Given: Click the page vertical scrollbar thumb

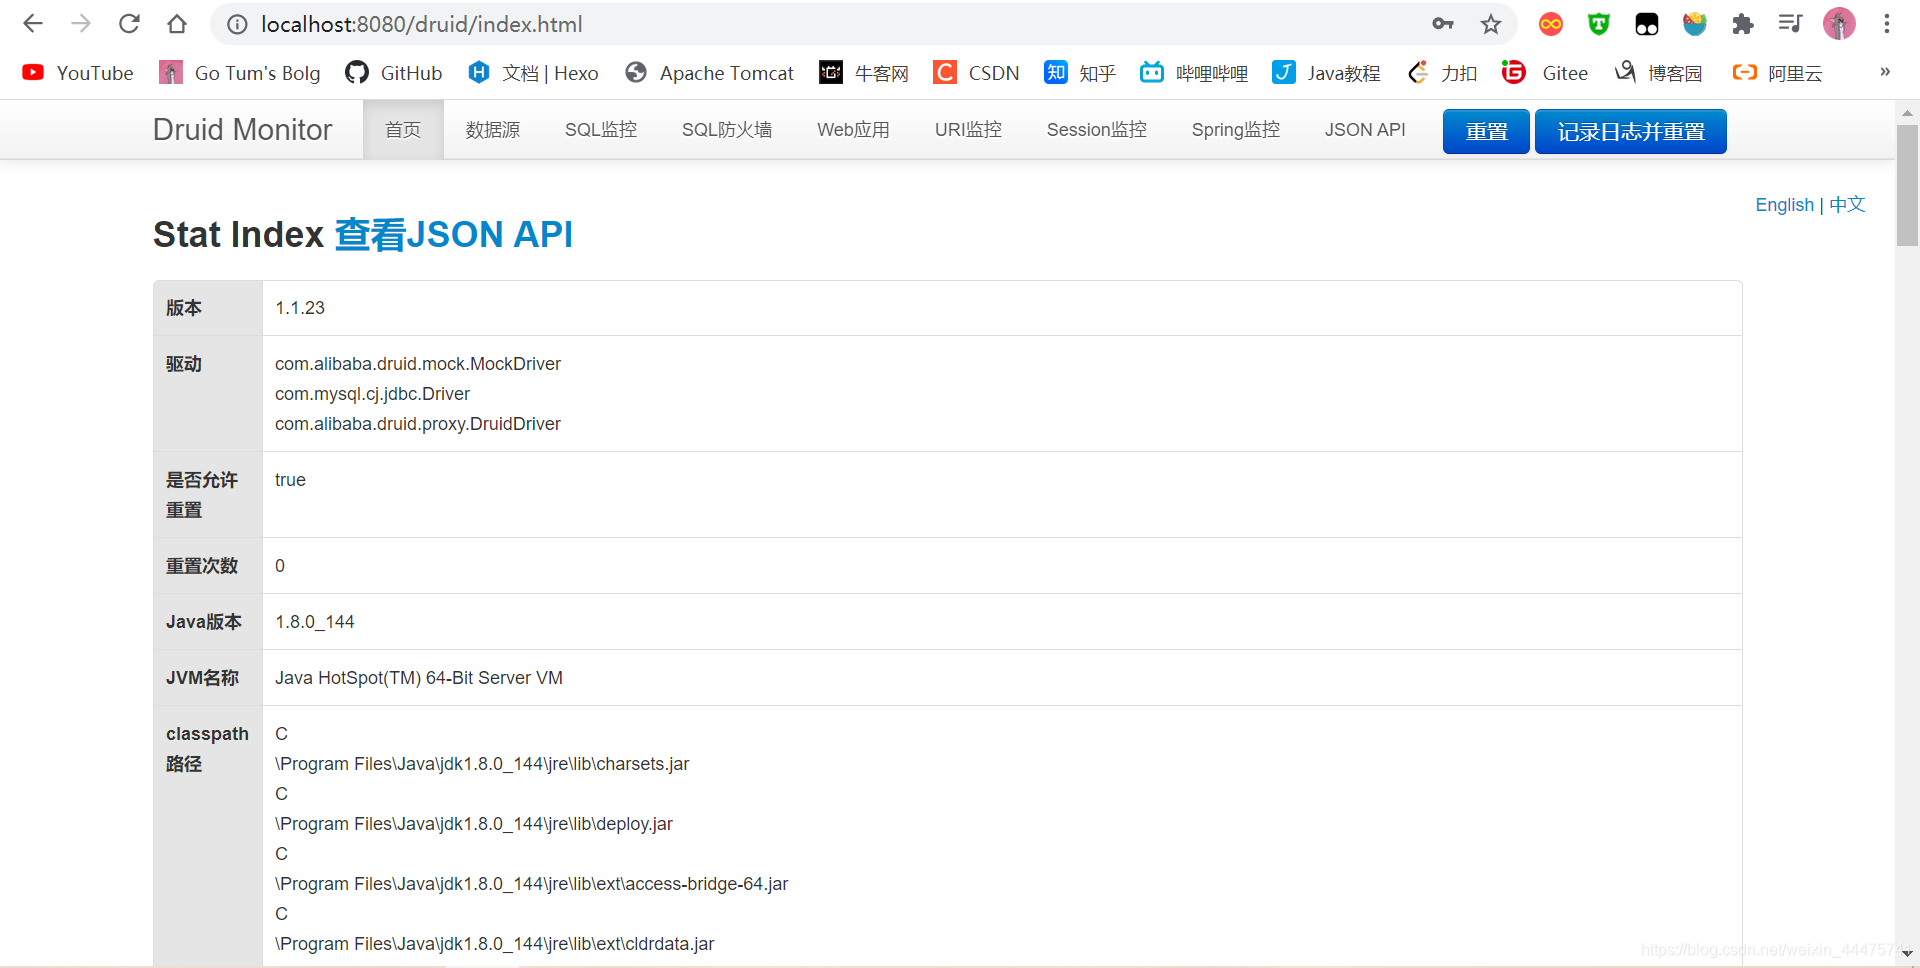Looking at the screenshot, I should click(1907, 185).
